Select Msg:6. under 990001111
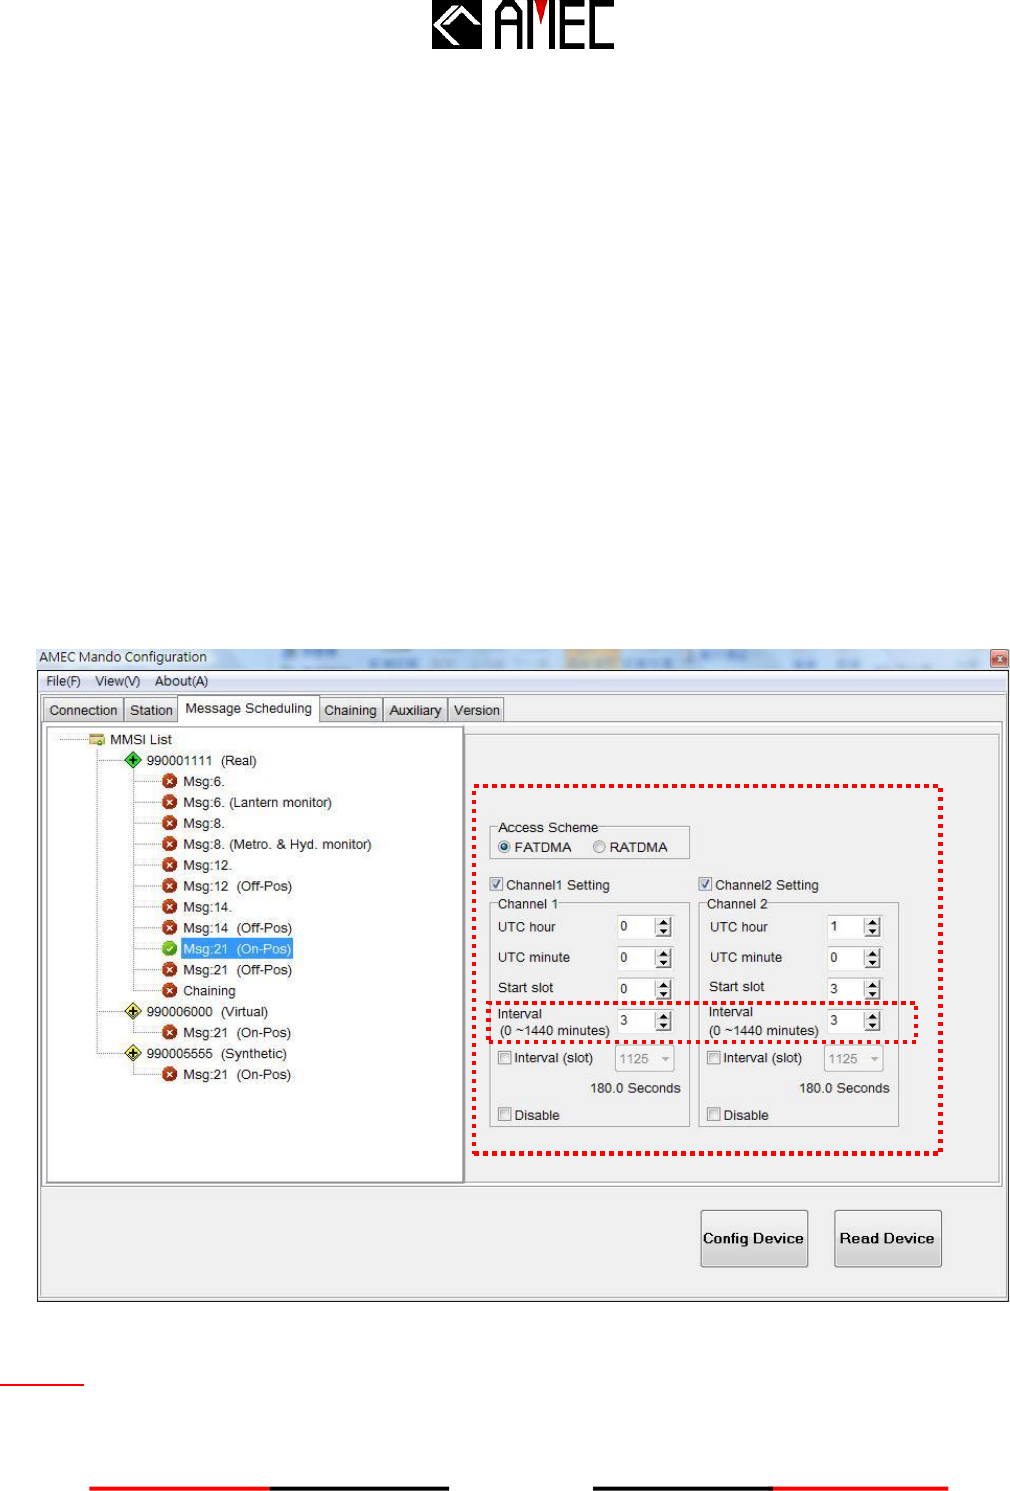 tap(203, 781)
